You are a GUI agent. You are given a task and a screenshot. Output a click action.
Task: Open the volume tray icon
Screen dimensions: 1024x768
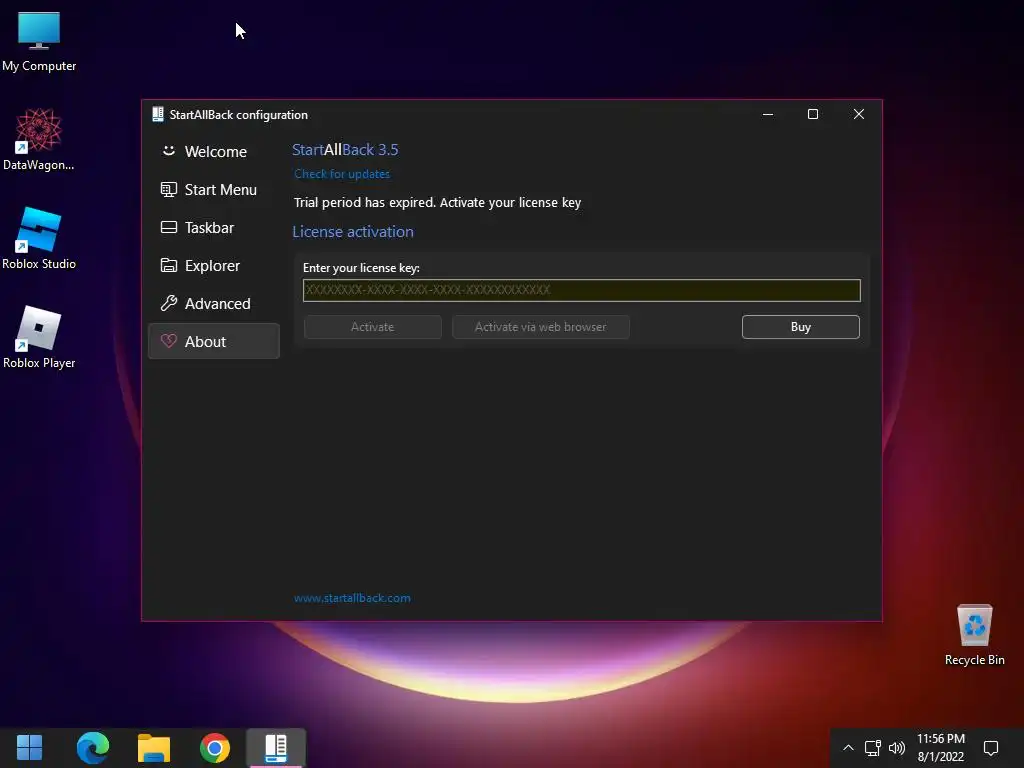pos(897,748)
